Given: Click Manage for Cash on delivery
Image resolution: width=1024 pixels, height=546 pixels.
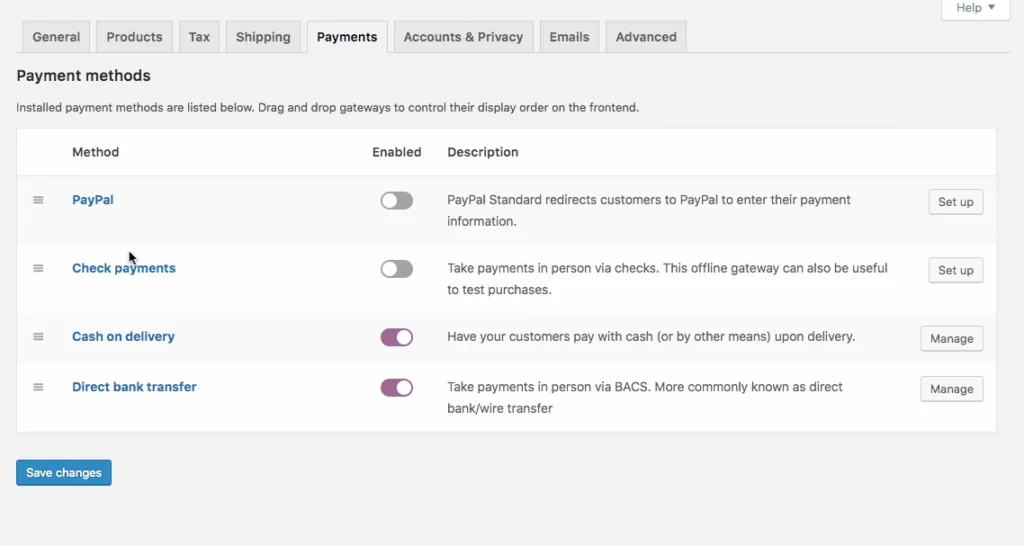Looking at the screenshot, I should click(x=951, y=339).
